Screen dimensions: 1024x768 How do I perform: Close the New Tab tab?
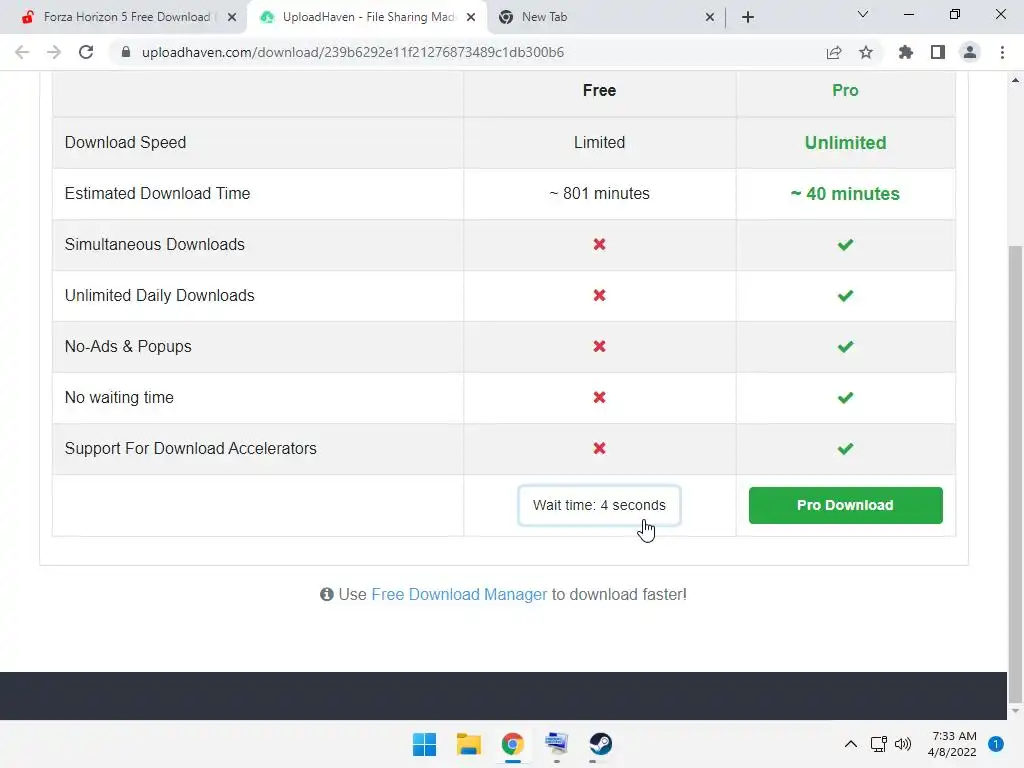pyautogui.click(x=710, y=17)
